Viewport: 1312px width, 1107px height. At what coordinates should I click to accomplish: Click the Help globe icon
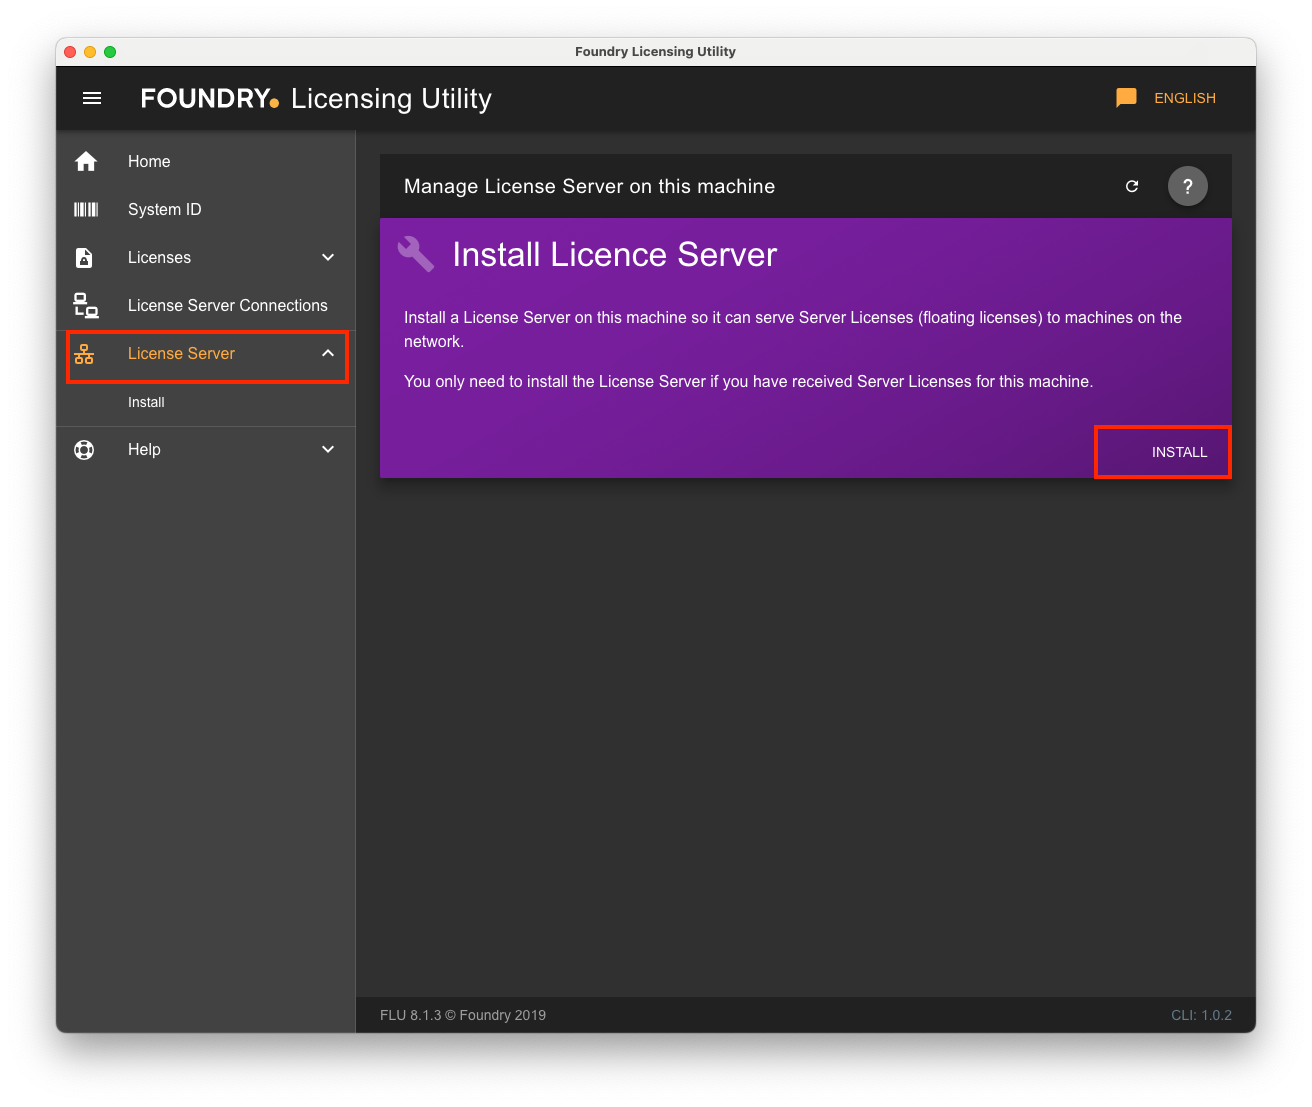click(x=84, y=449)
